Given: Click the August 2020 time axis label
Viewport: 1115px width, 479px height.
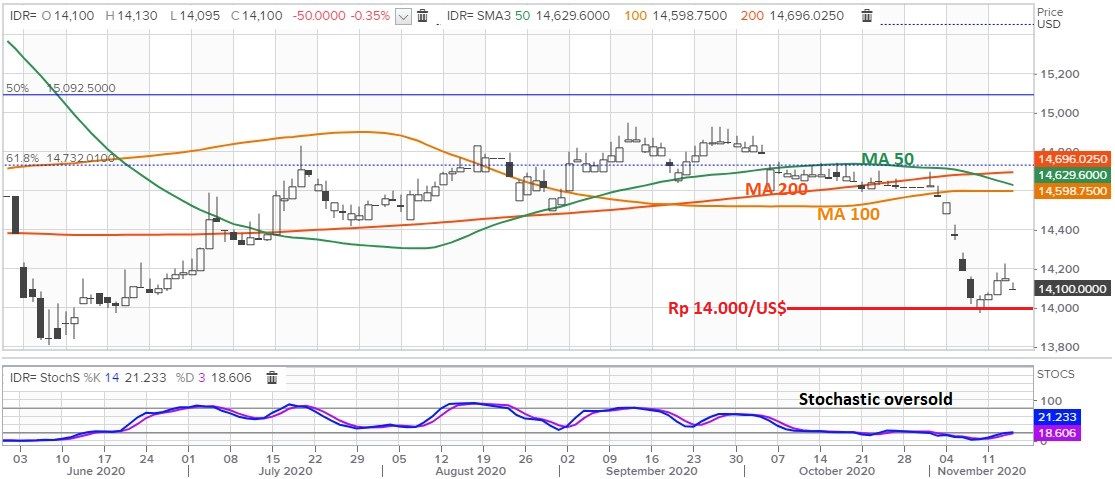Looking at the screenshot, I should [470, 471].
